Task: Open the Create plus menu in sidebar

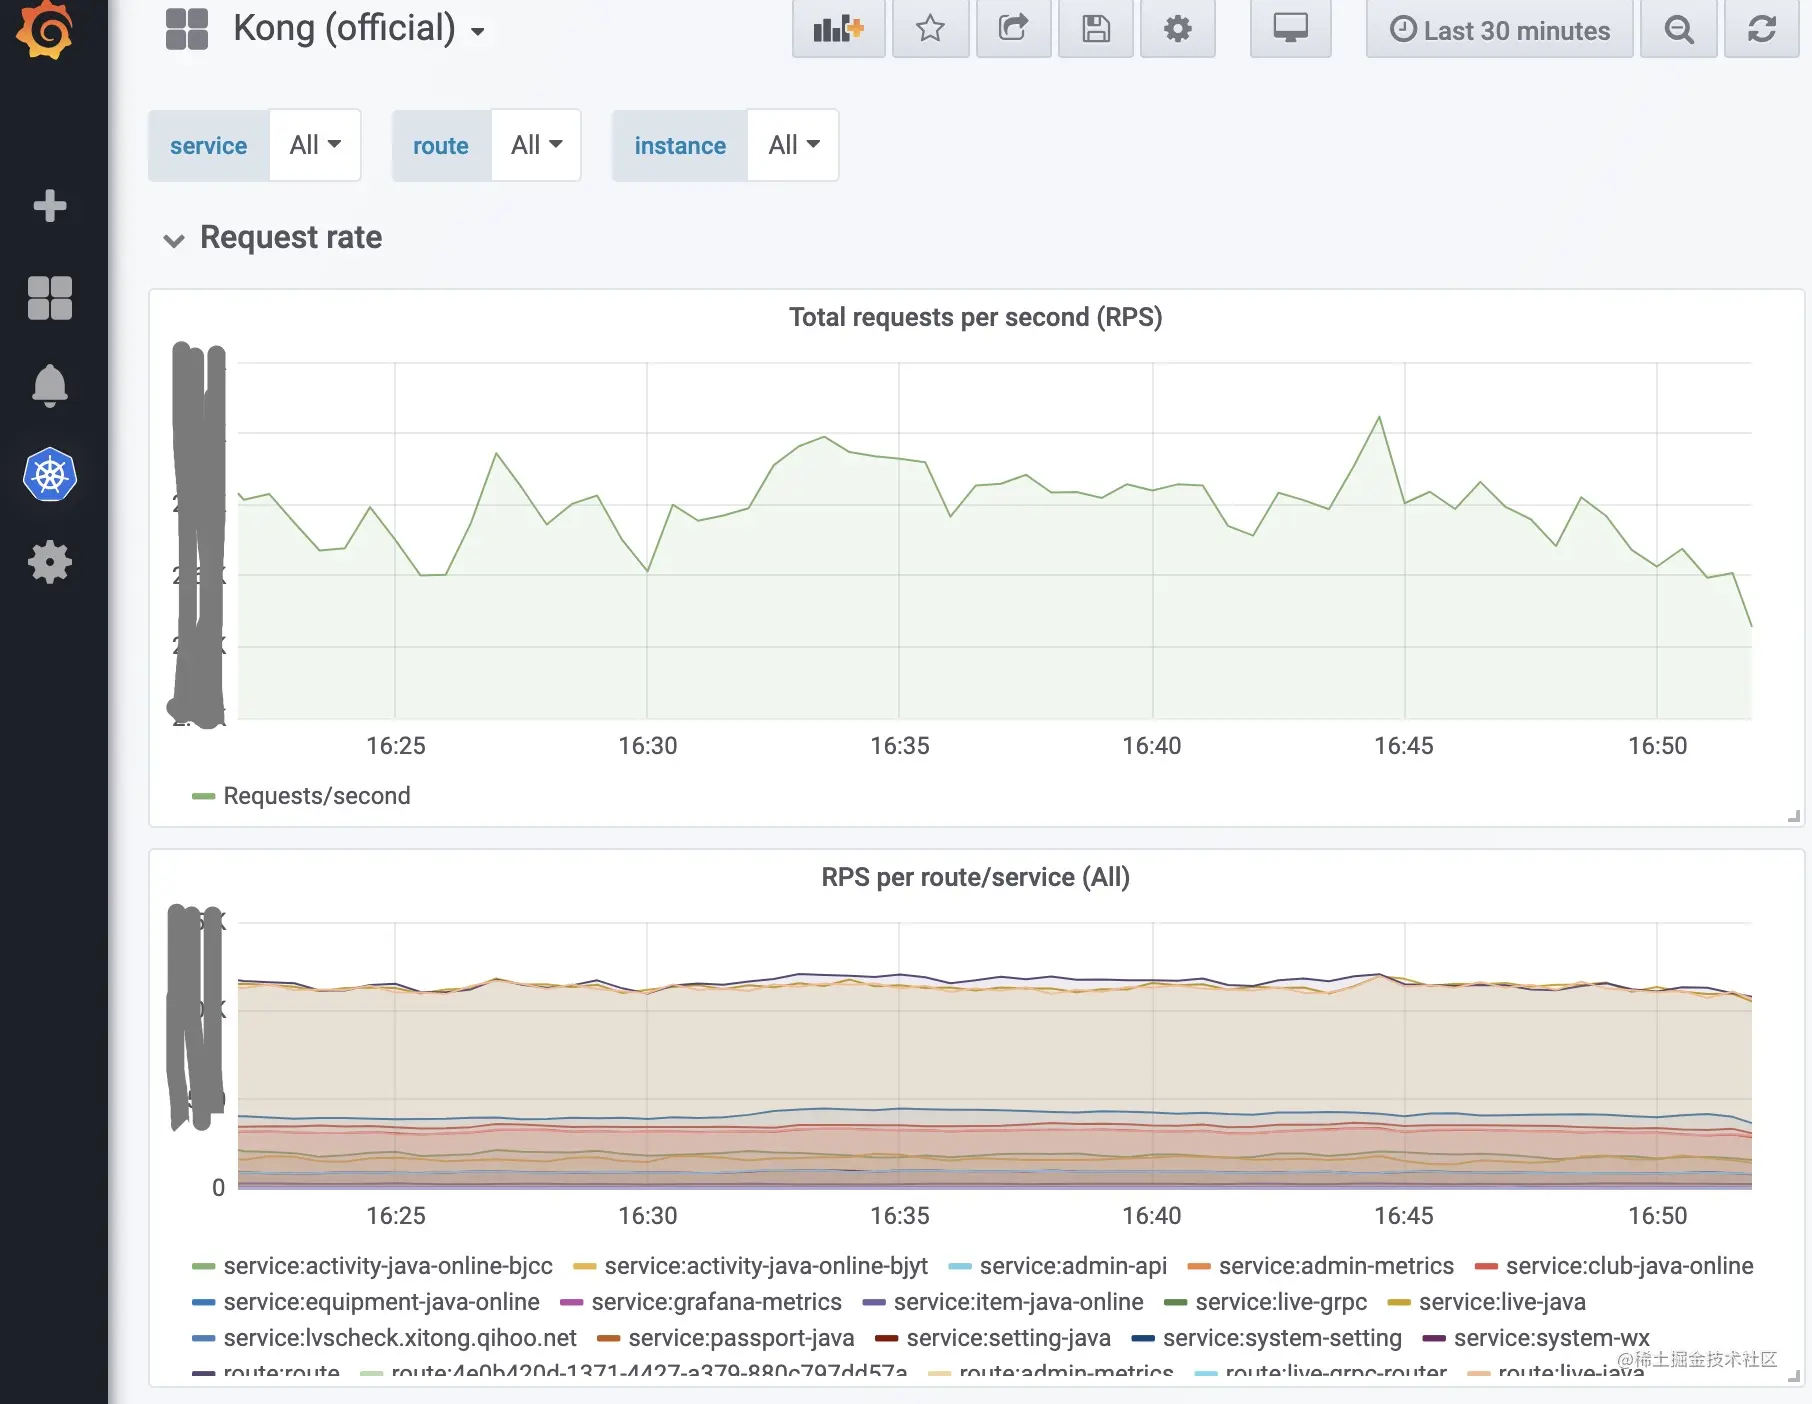Action: (50, 206)
